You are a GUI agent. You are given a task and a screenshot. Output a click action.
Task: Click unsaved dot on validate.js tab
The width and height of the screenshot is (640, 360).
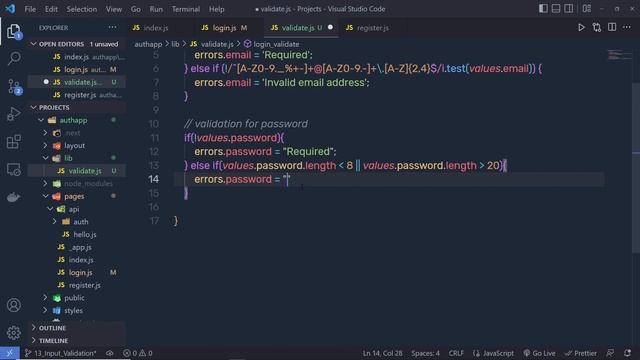click(330, 27)
